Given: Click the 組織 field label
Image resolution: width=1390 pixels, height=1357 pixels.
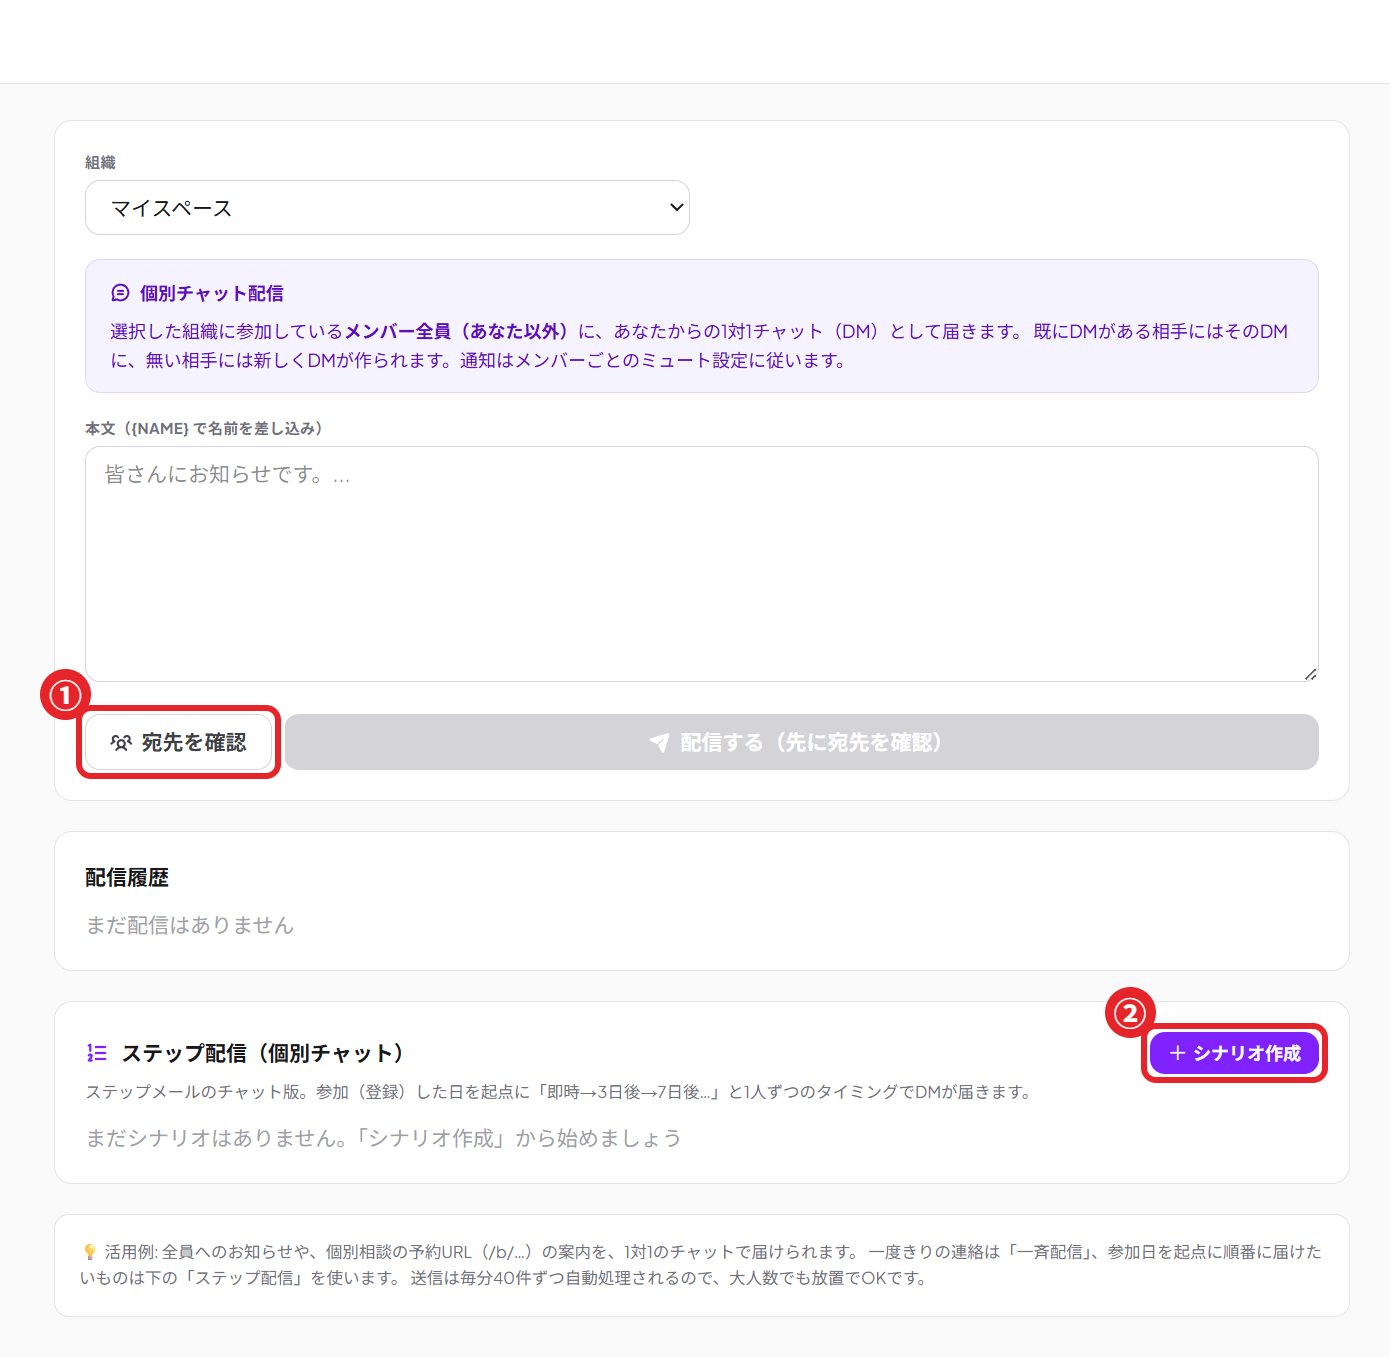Looking at the screenshot, I should click(x=100, y=162).
